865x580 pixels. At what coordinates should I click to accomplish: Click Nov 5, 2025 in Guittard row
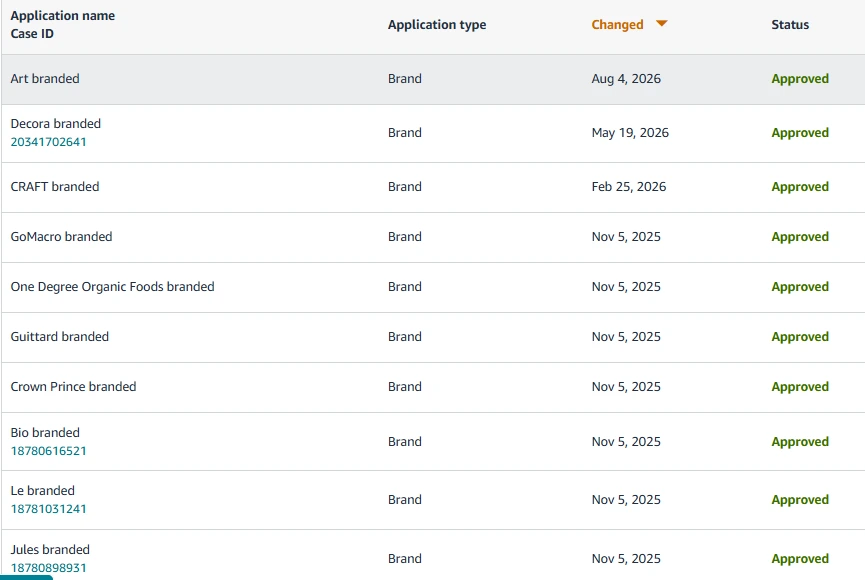pos(626,337)
